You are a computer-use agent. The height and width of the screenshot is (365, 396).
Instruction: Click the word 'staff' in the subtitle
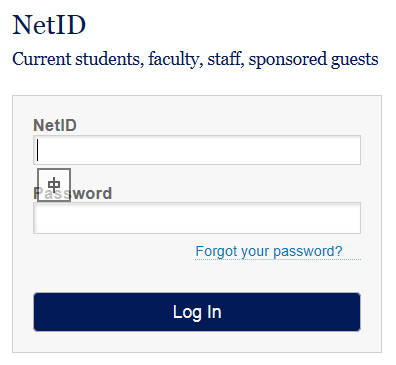coord(225,59)
